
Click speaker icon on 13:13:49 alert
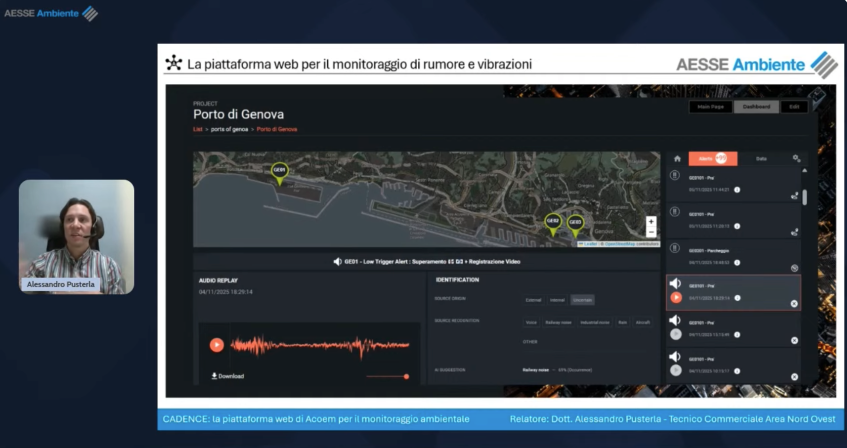click(x=675, y=320)
